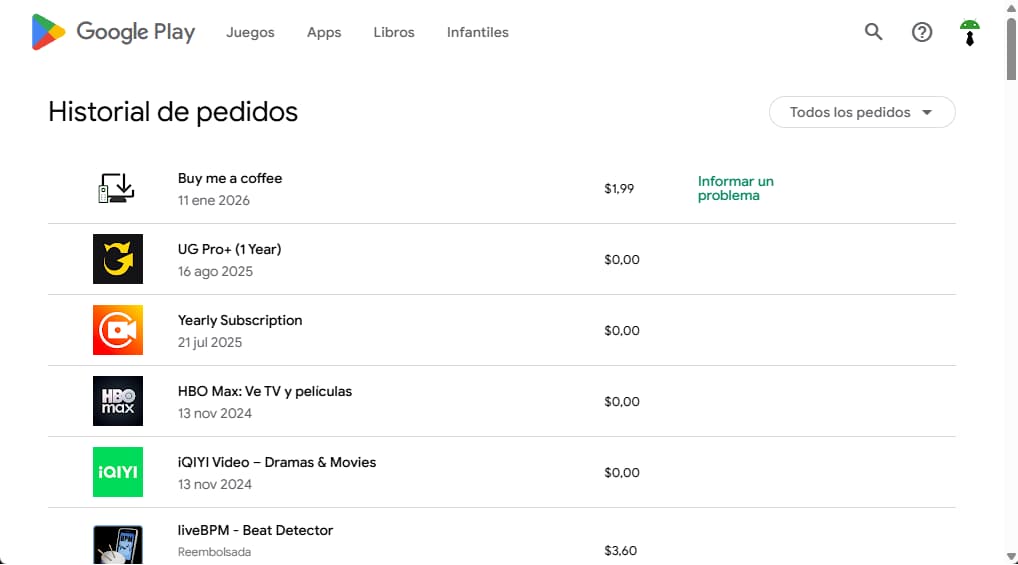
Task: Open the Google Play logo home link
Action: click(114, 32)
